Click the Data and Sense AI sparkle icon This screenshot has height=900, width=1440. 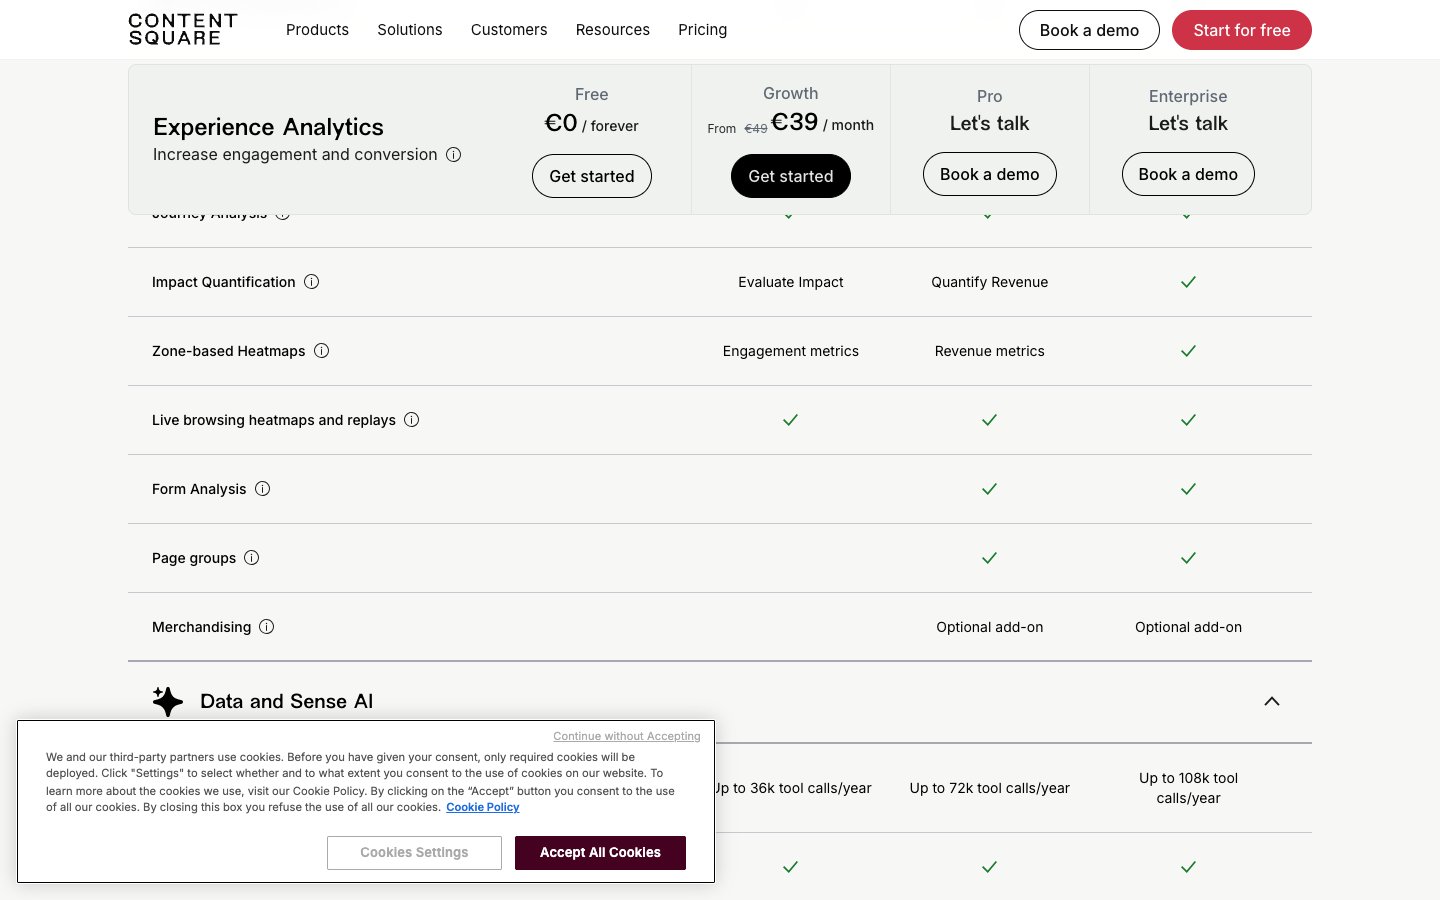point(168,701)
